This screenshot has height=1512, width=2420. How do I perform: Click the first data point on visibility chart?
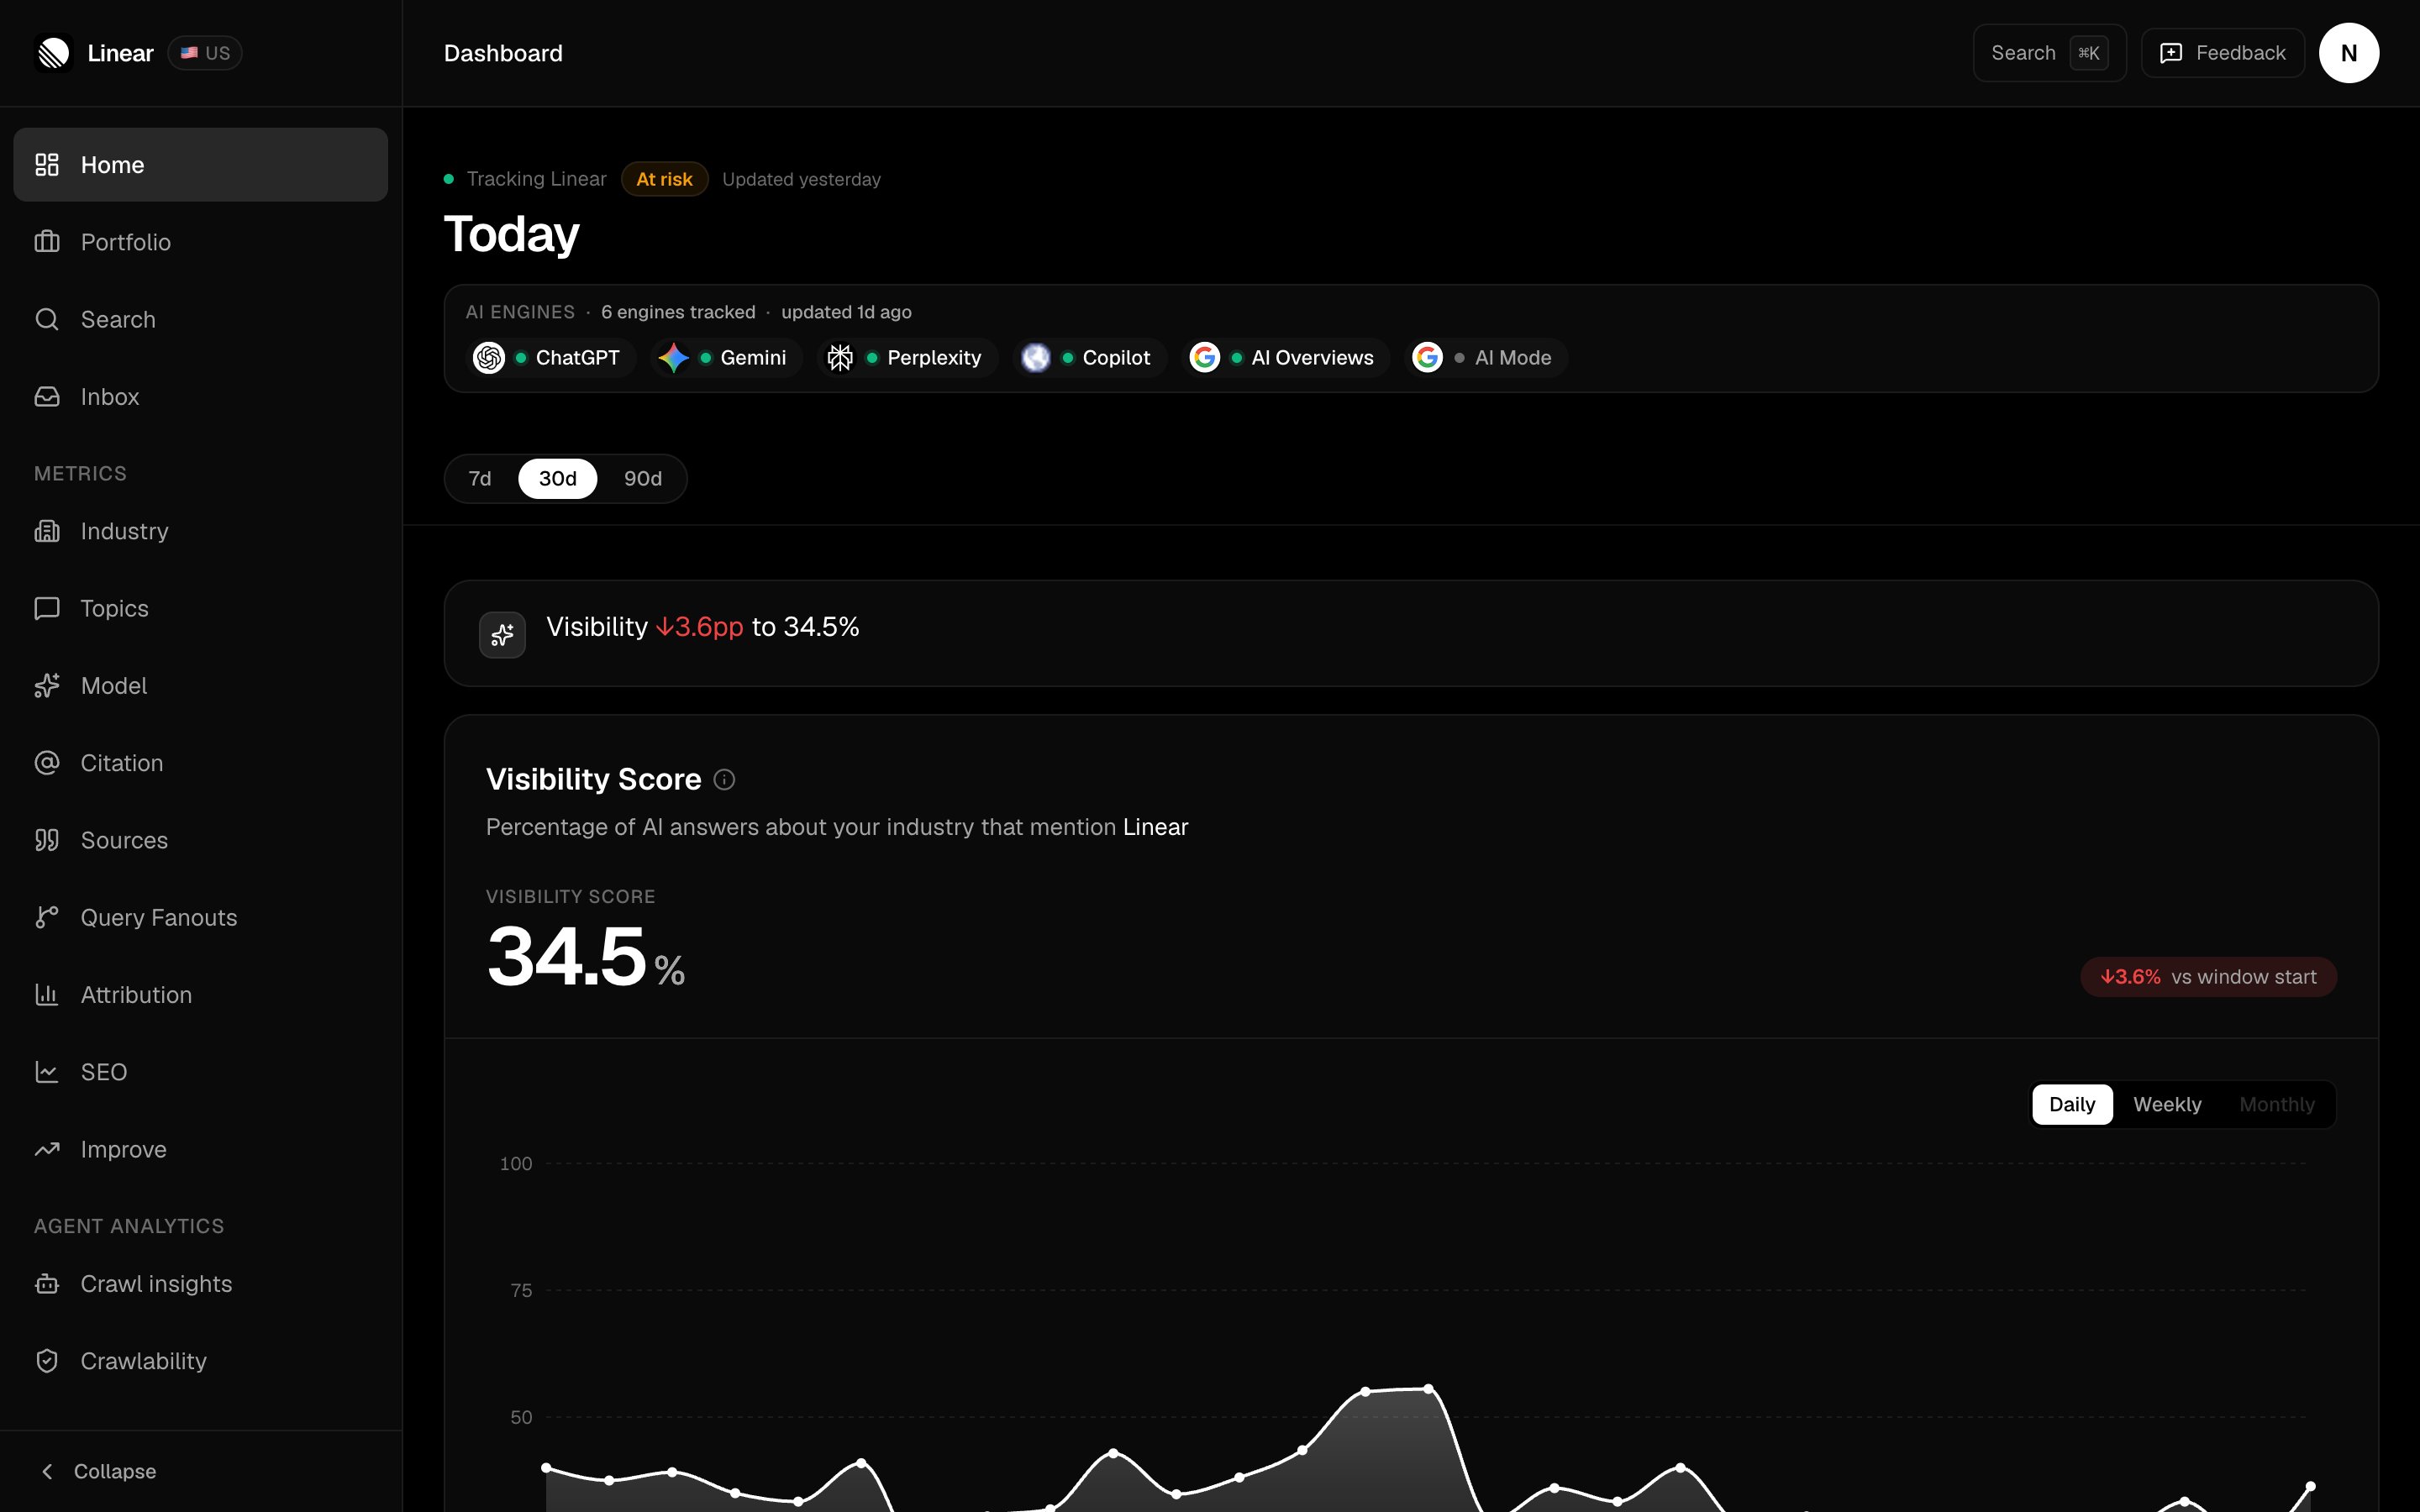tap(546, 1468)
